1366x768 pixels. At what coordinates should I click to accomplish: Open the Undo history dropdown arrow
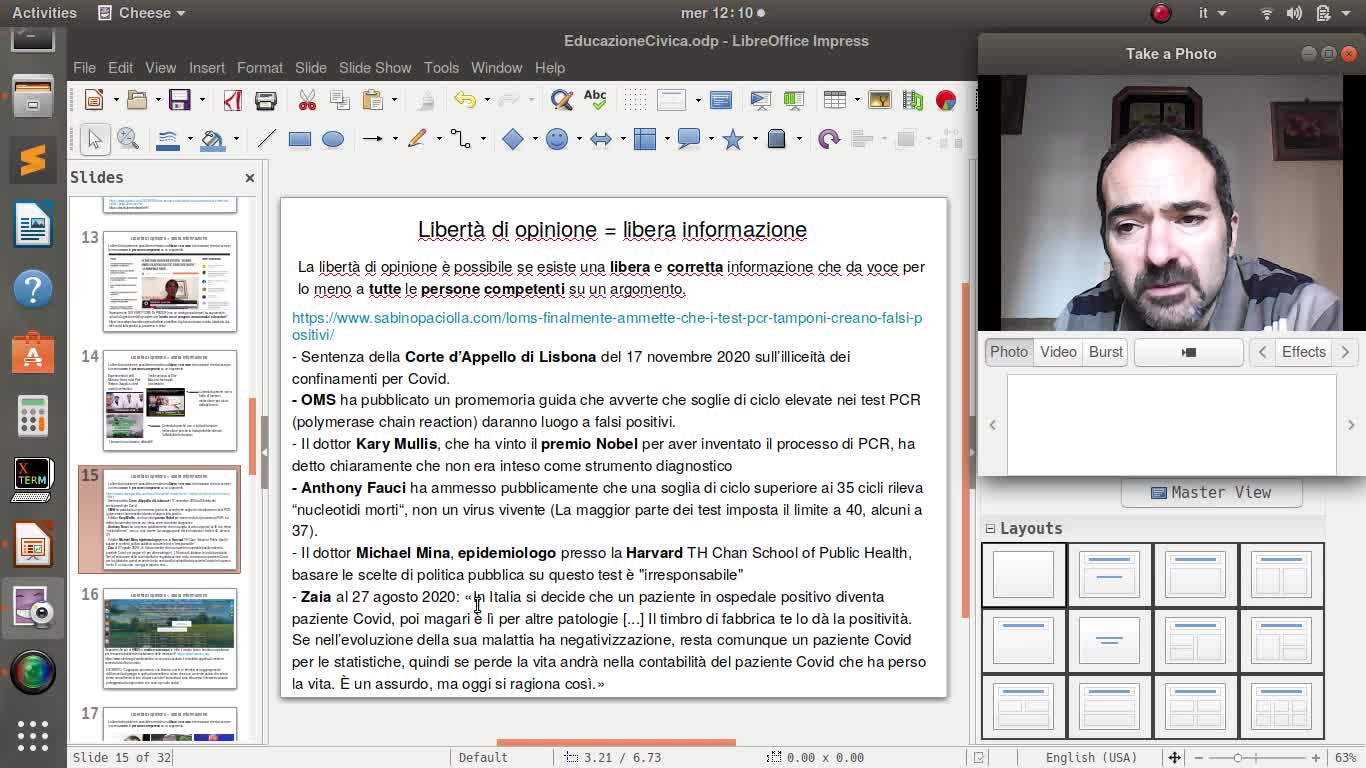pos(486,100)
